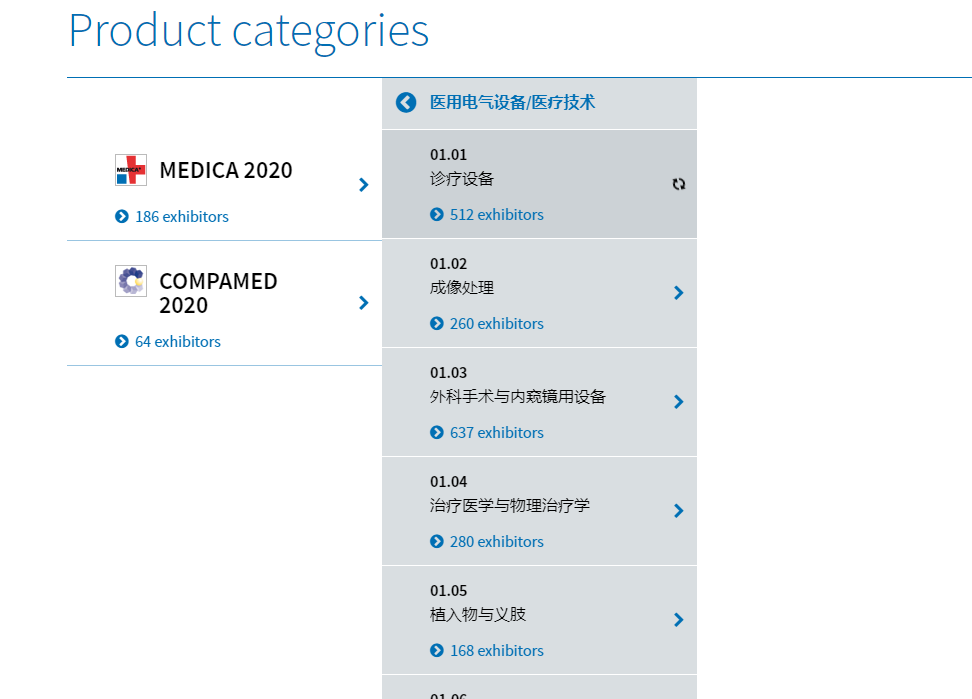Screen dimensions: 972x699
Task: Click circle arrow icon beside 186 exhibitors
Action: (122, 216)
